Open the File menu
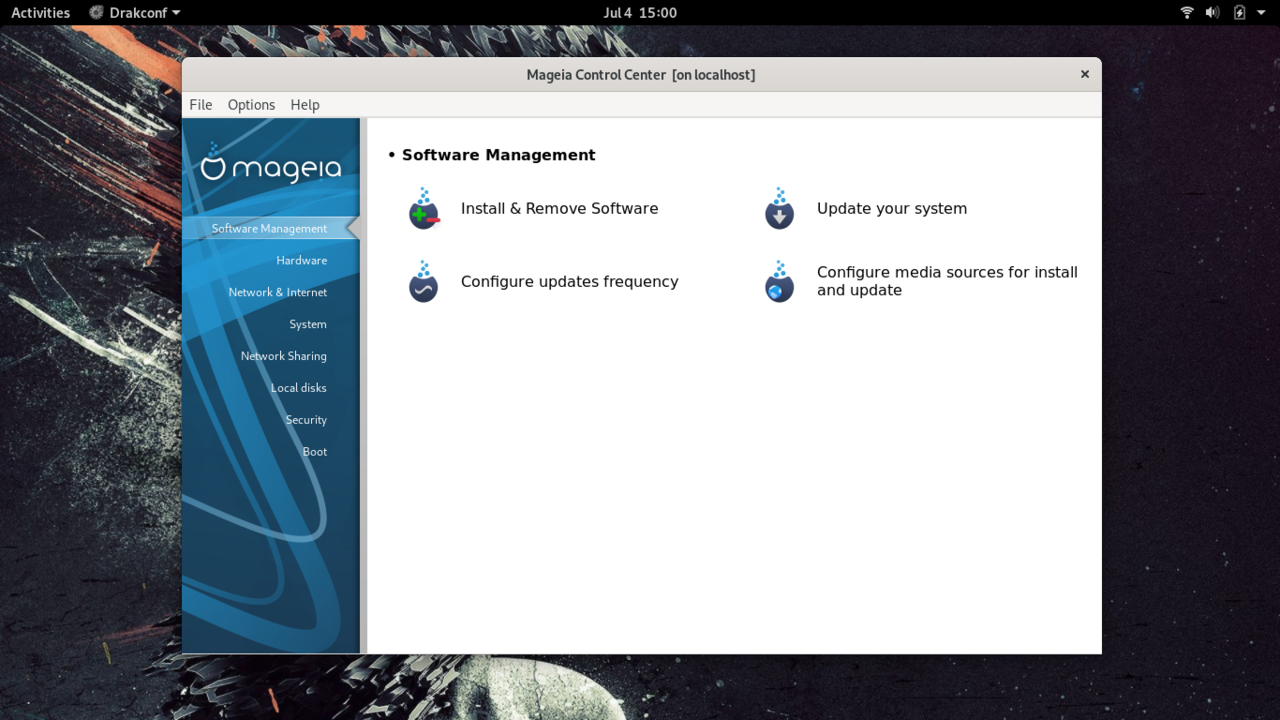Image resolution: width=1280 pixels, height=720 pixels. [x=201, y=105]
